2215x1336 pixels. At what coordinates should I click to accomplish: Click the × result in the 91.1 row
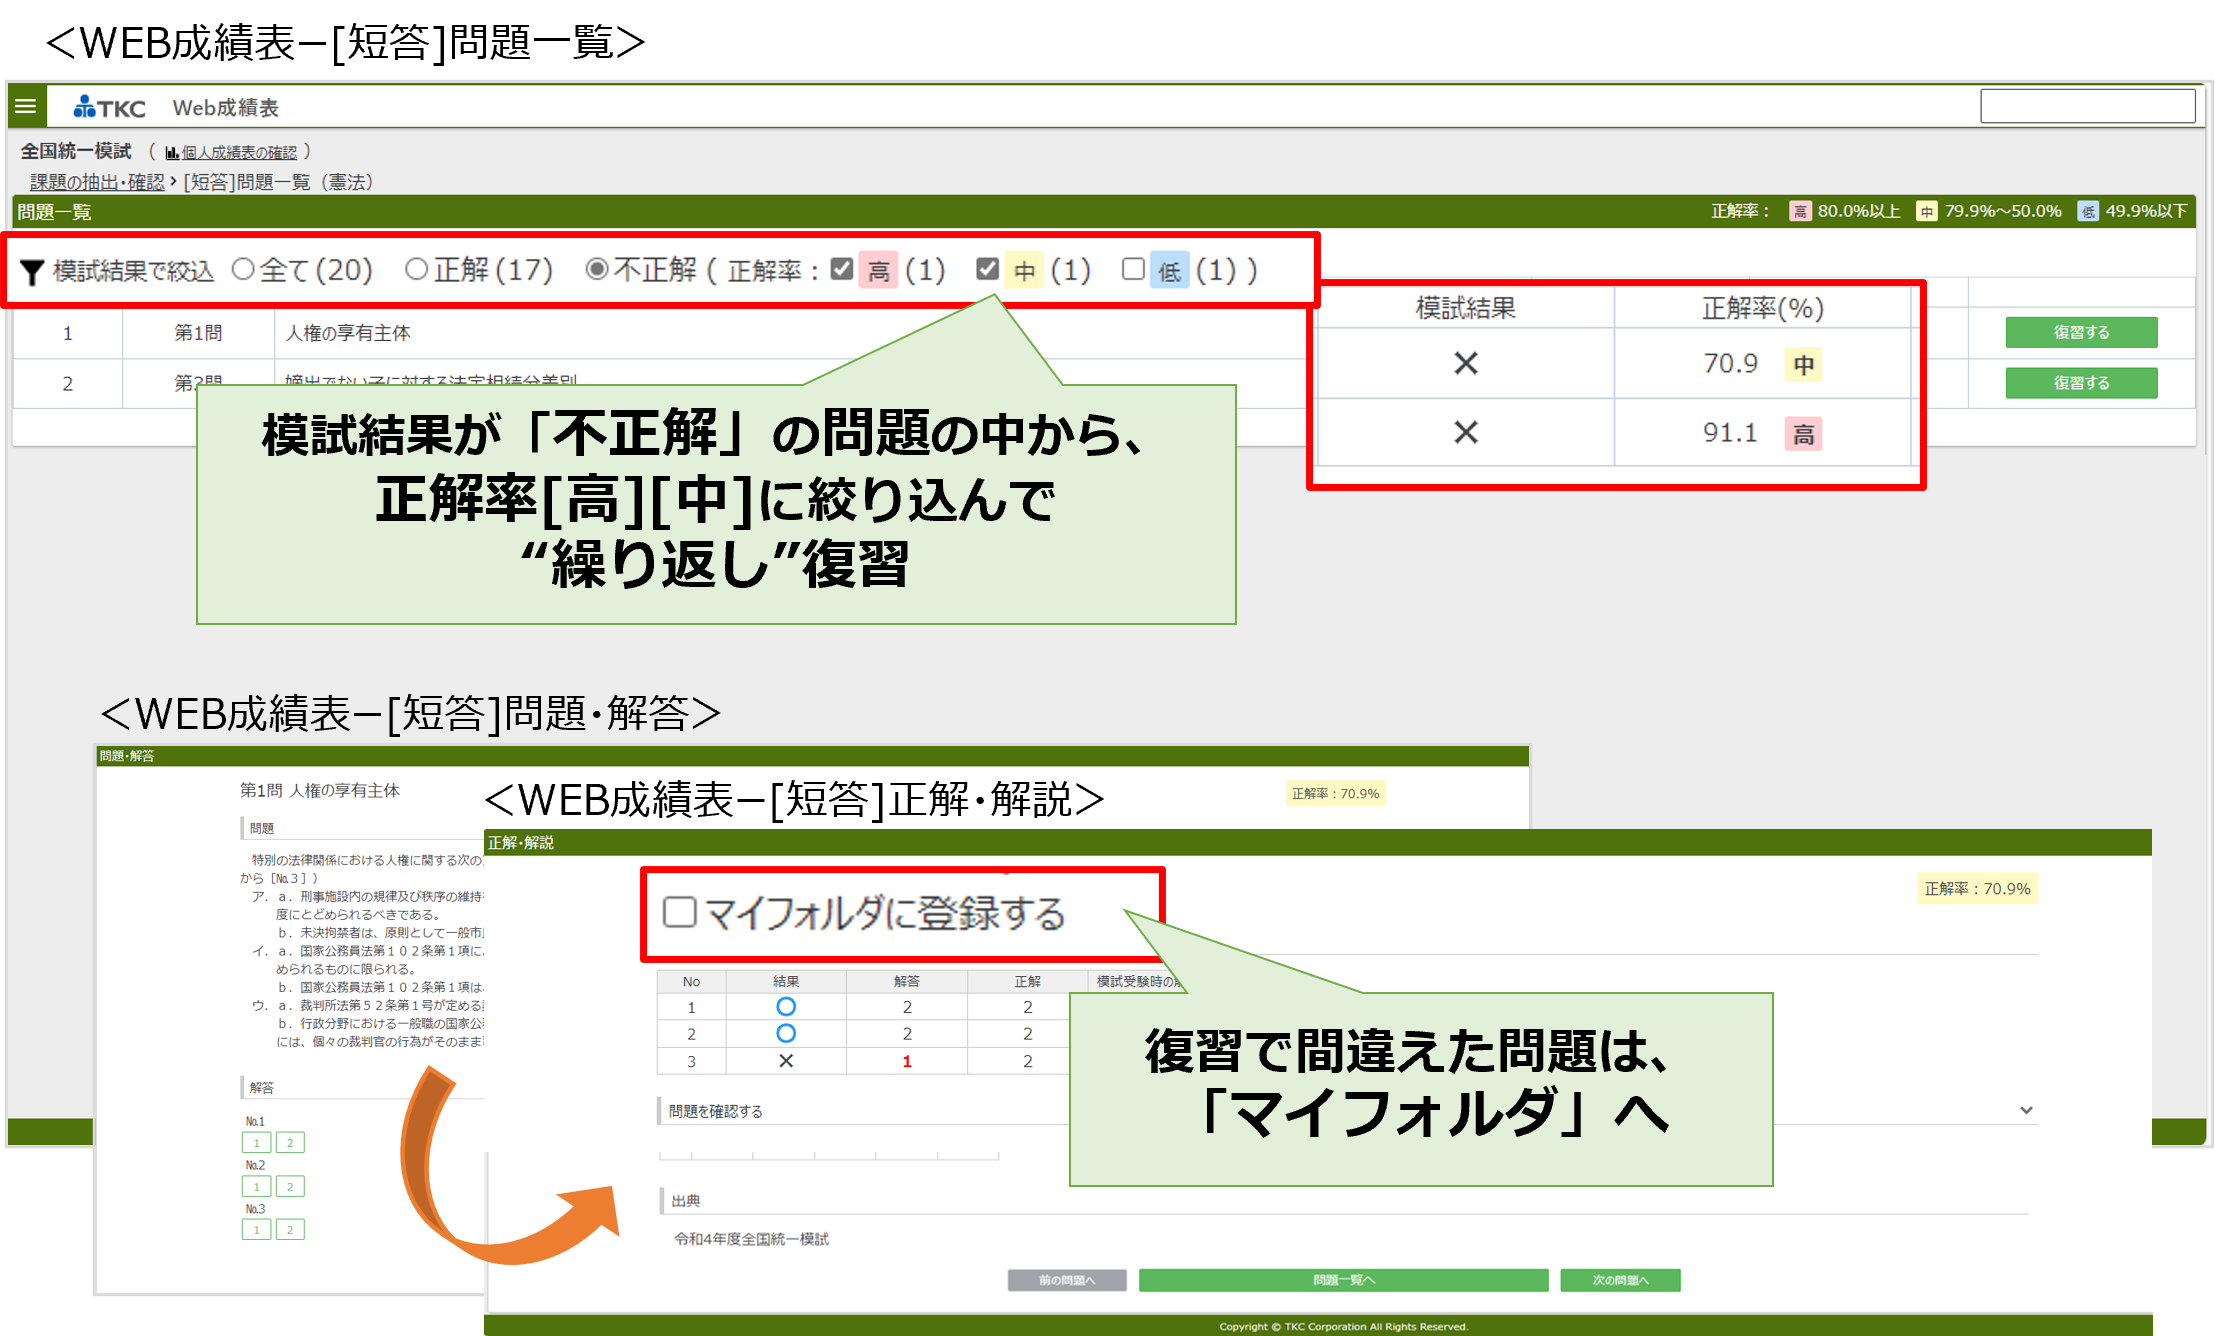[1466, 432]
